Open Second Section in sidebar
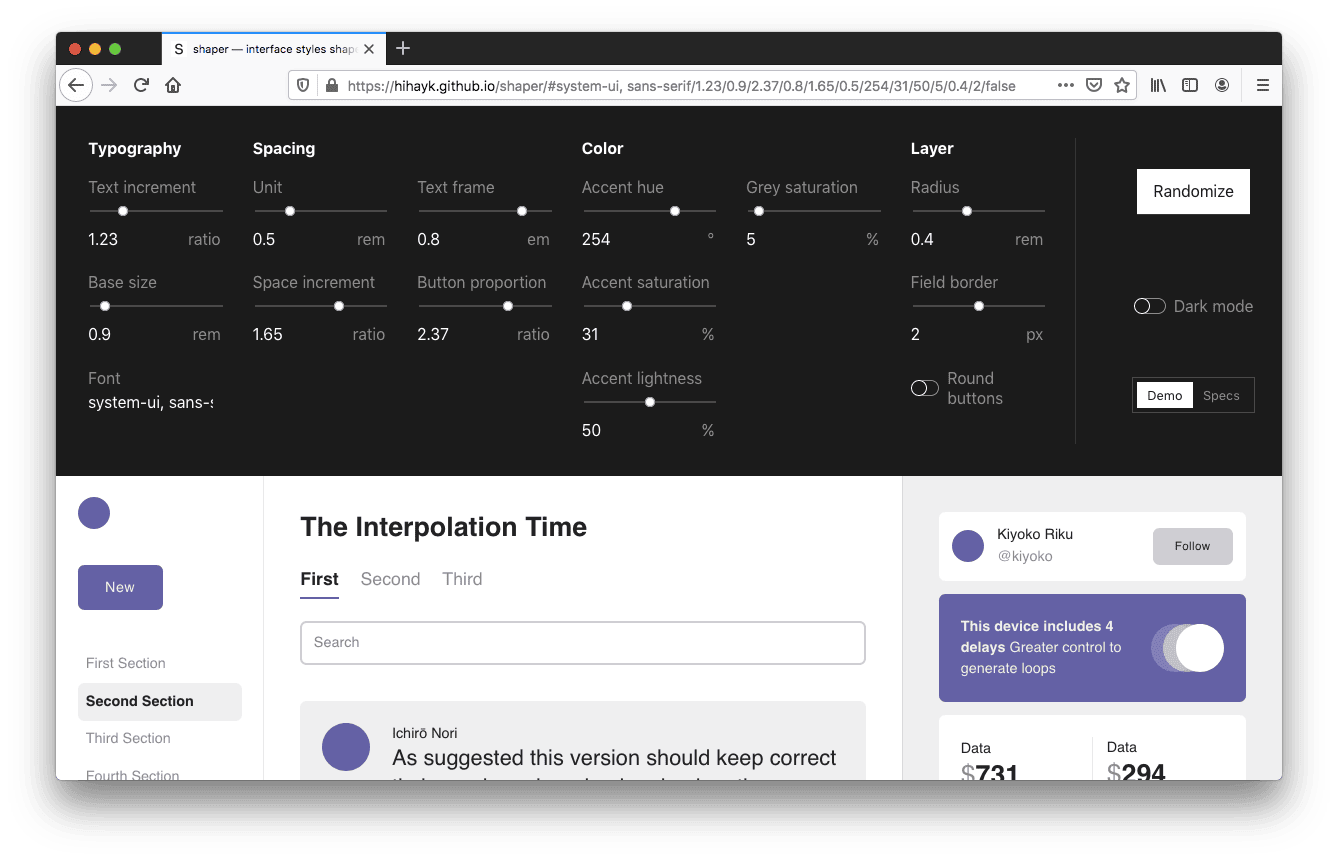Image resolution: width=1338 pixels, height=860 pixels. (x=160, y=701)
